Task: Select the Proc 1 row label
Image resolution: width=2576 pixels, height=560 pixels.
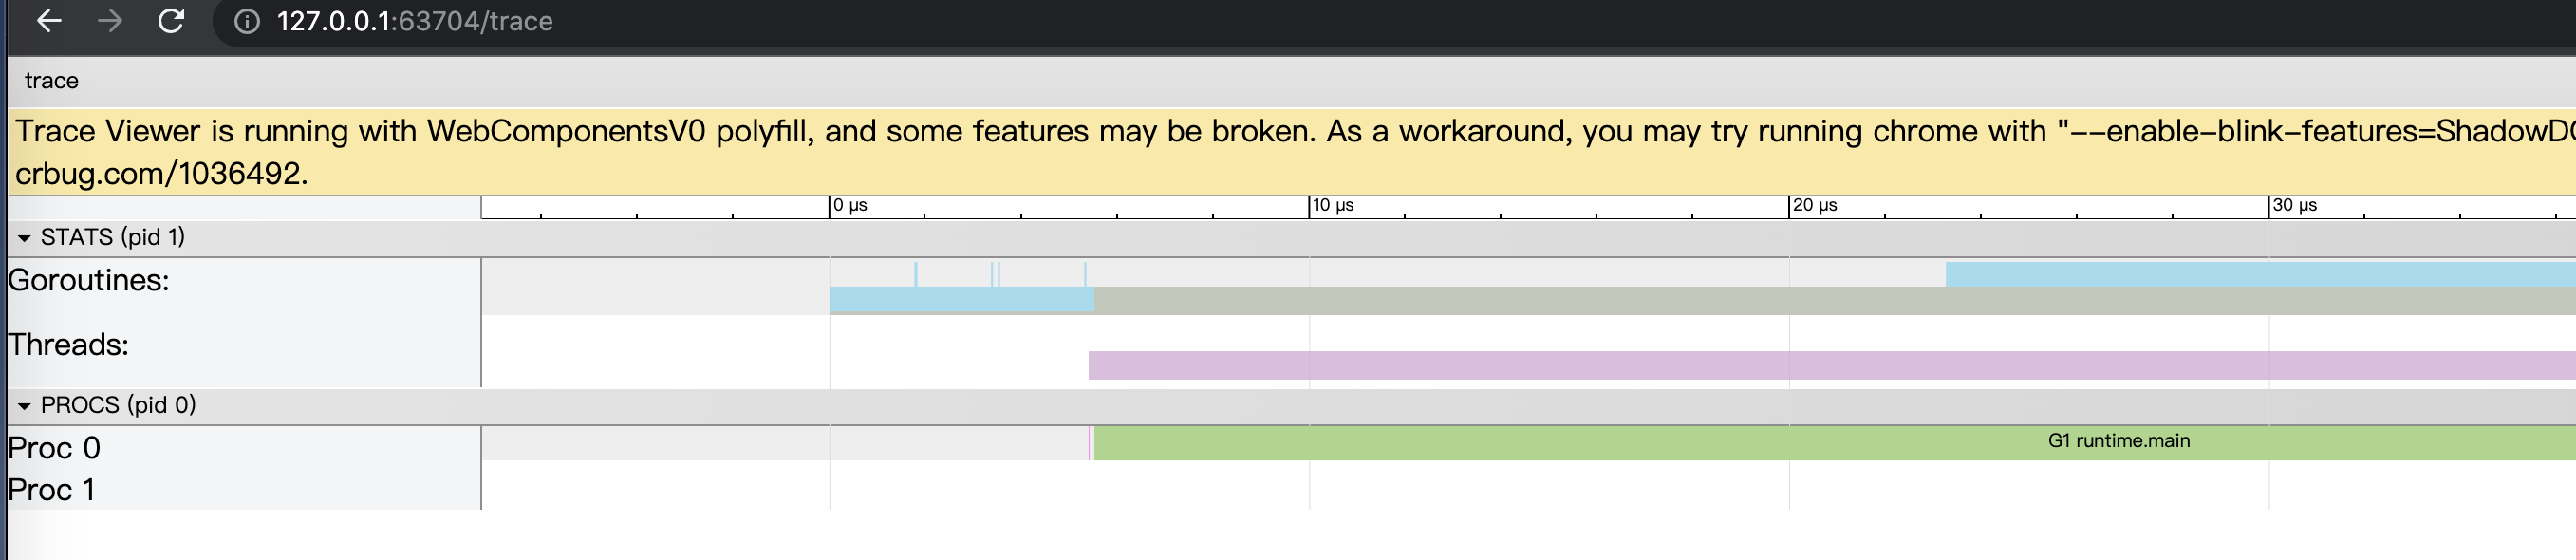Action: [x=52, y=490]
